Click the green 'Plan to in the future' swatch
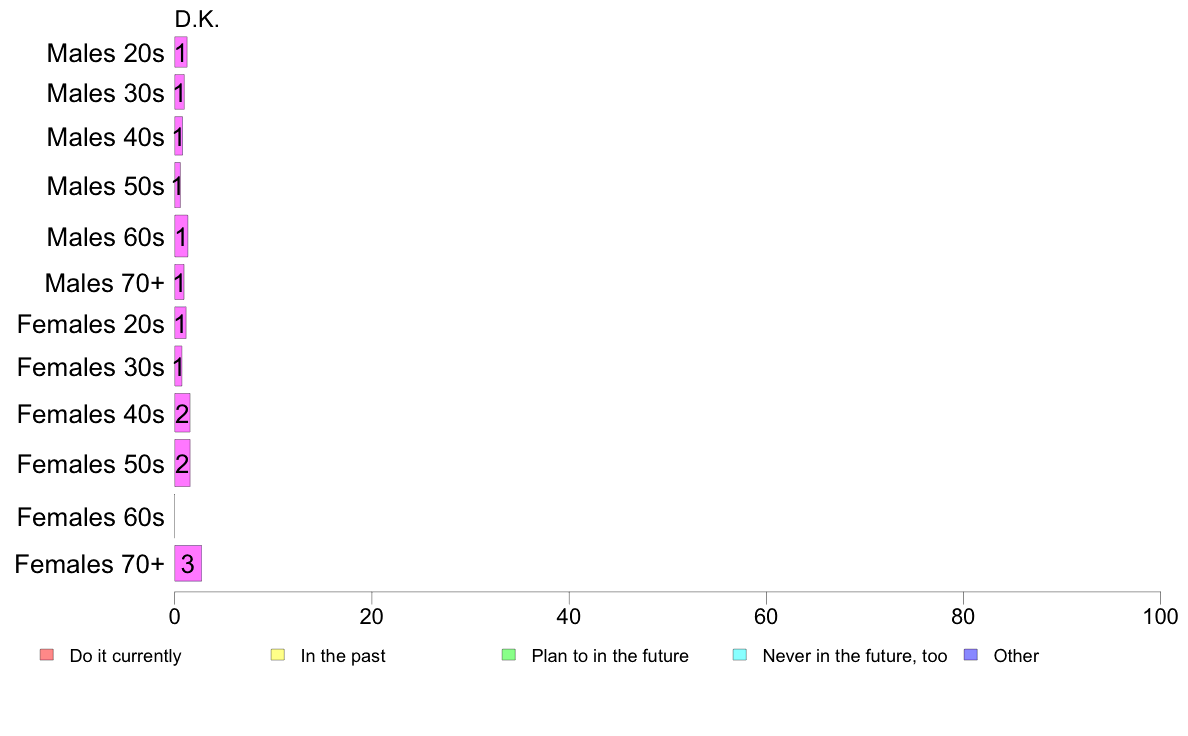The image size is (1188, 736). coord(509,655)
